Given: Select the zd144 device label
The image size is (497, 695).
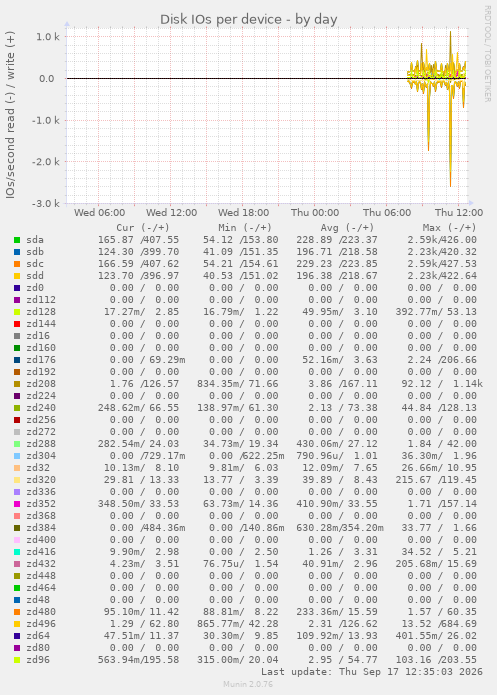Looking at the screenshot, I should tap(41, 324).
